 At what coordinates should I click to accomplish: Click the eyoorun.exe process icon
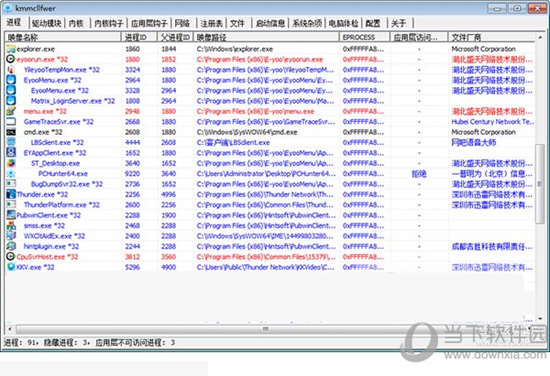[x=11, y=59]
